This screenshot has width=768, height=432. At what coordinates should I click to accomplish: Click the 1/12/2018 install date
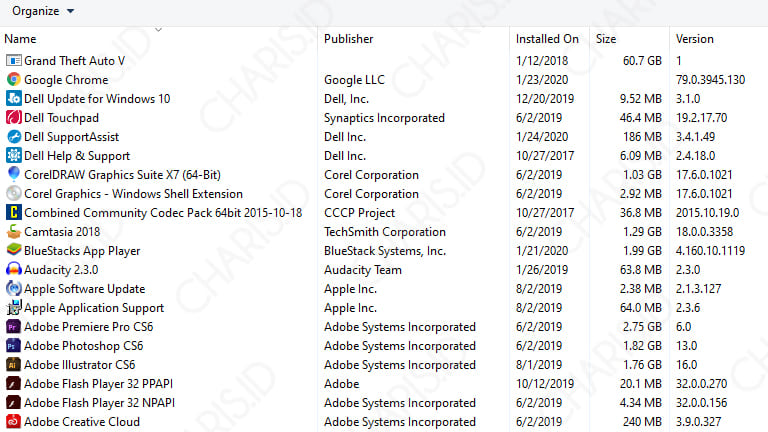[x=542, y=61]
